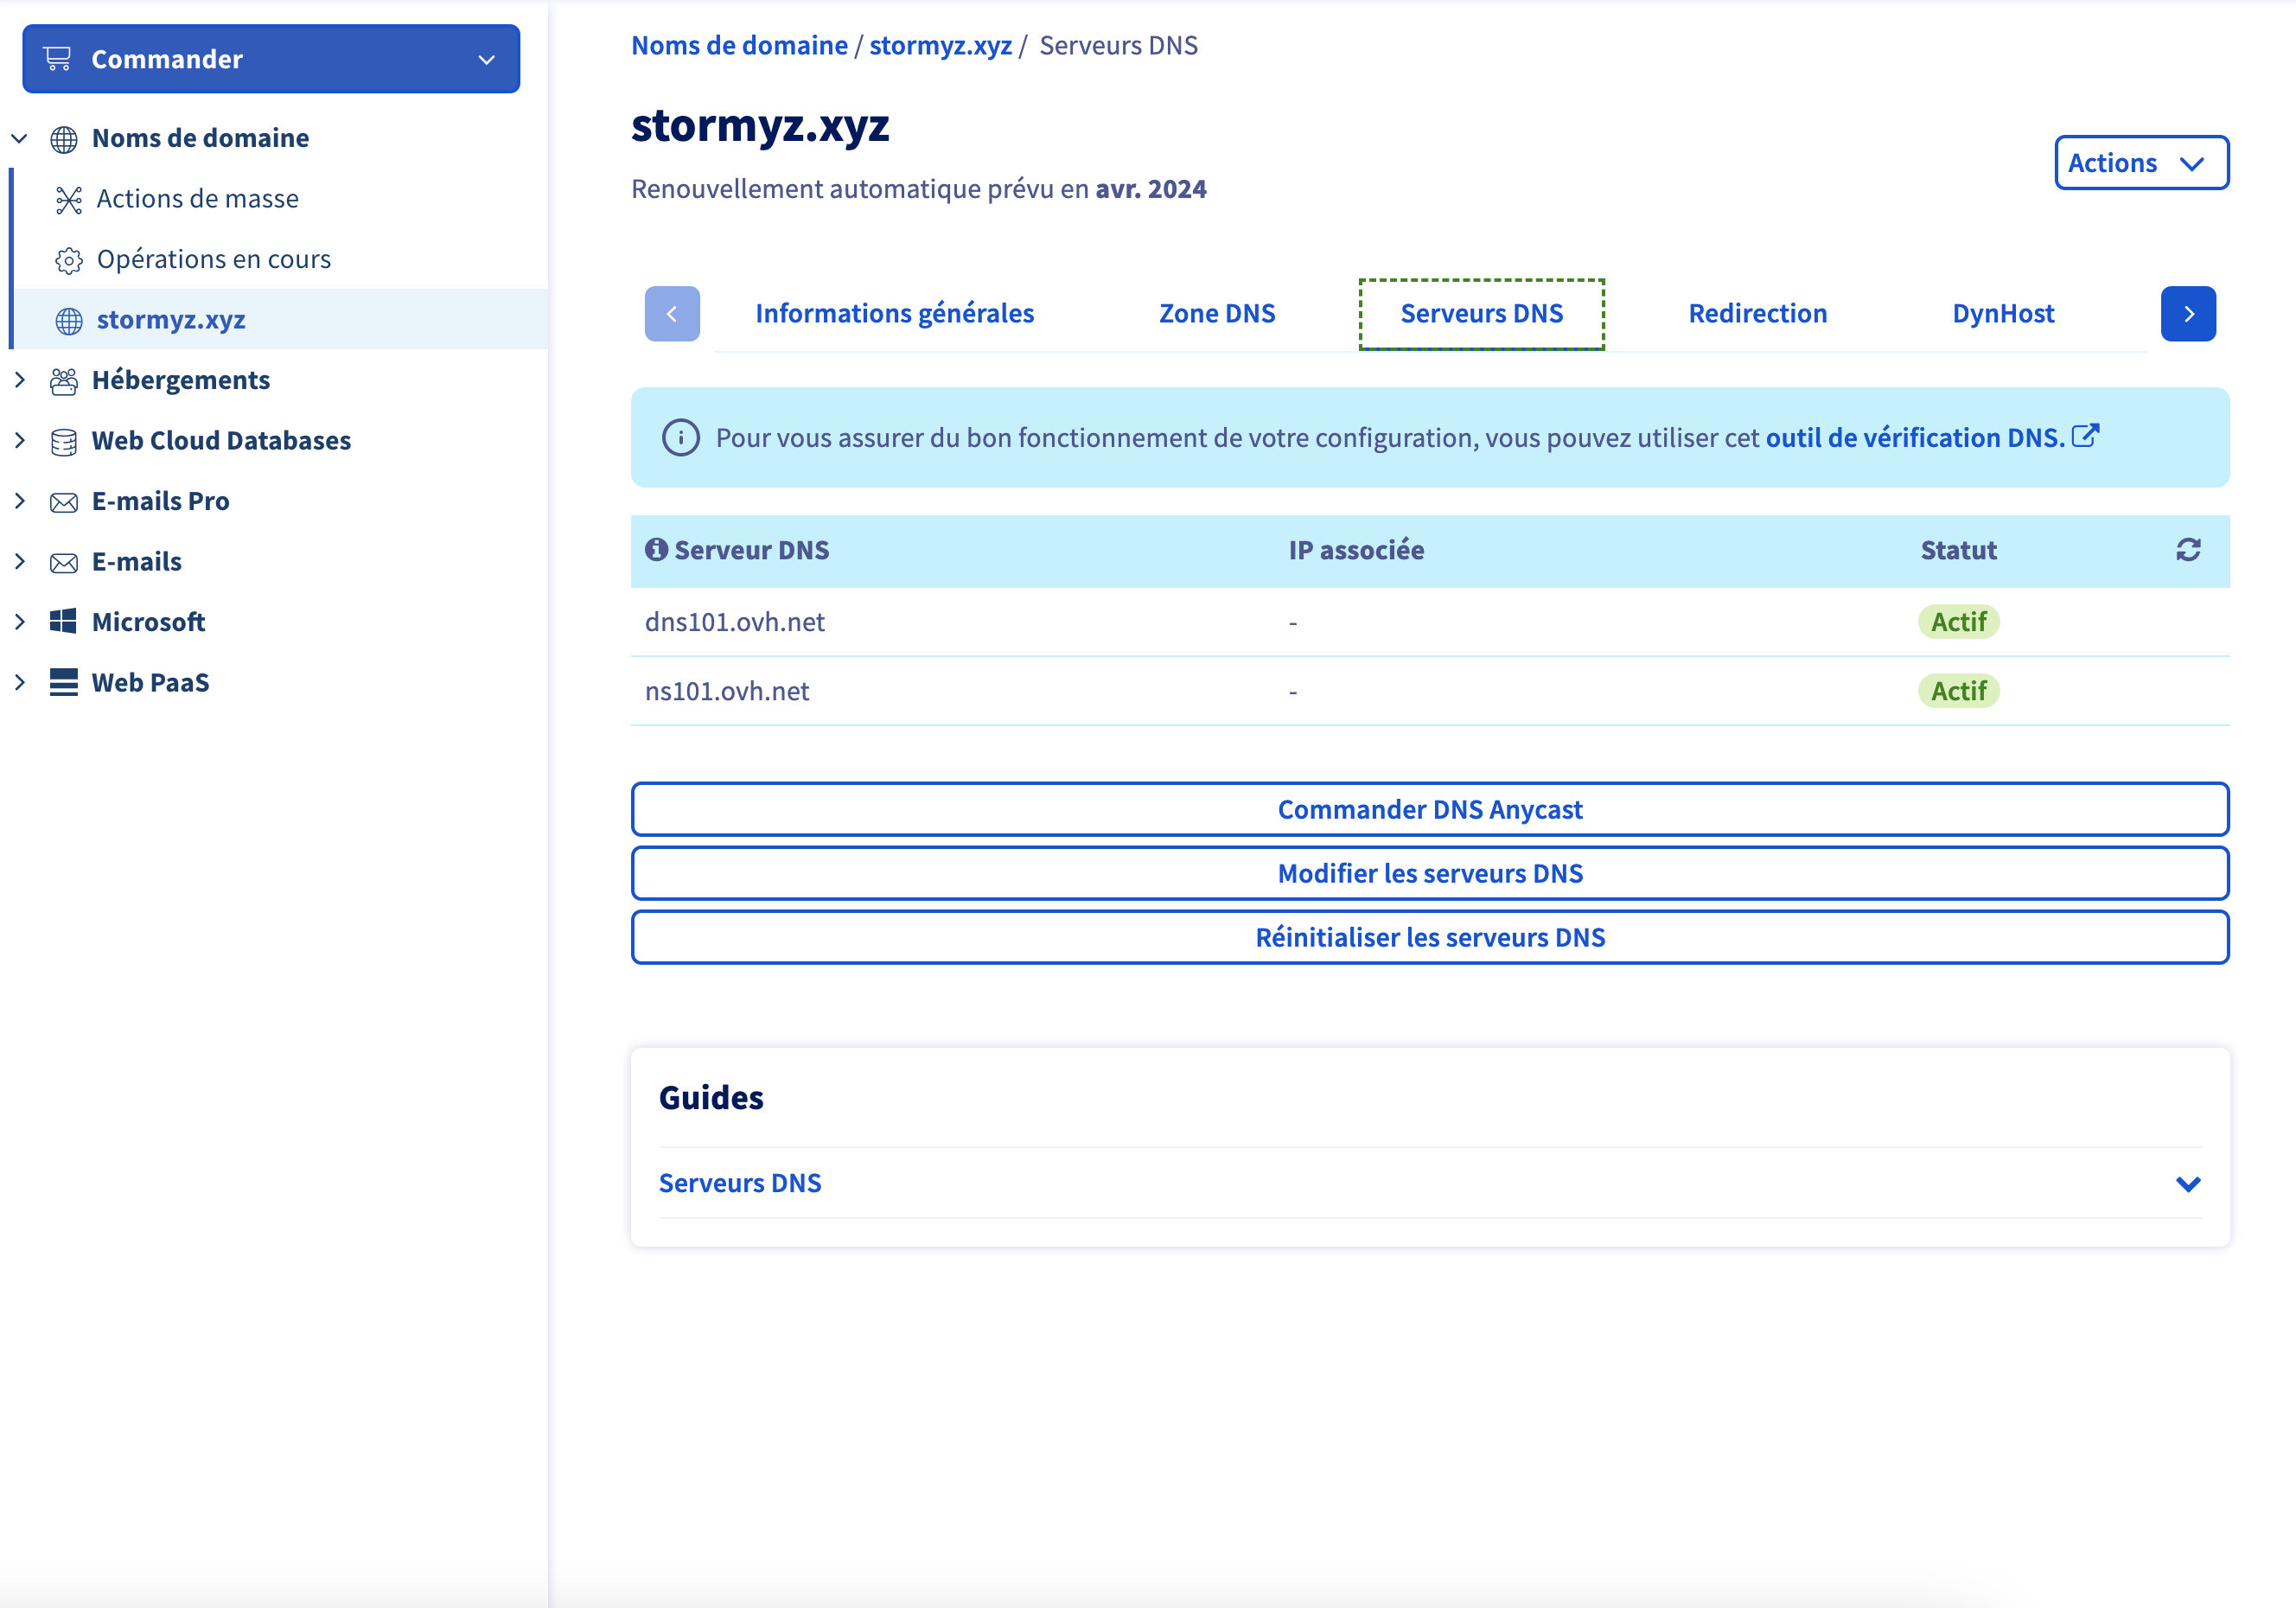The height and width of the screenshot is (1608, 2296).
Task: Collapse the Noms de domaine section
Action: click(20, 138)
